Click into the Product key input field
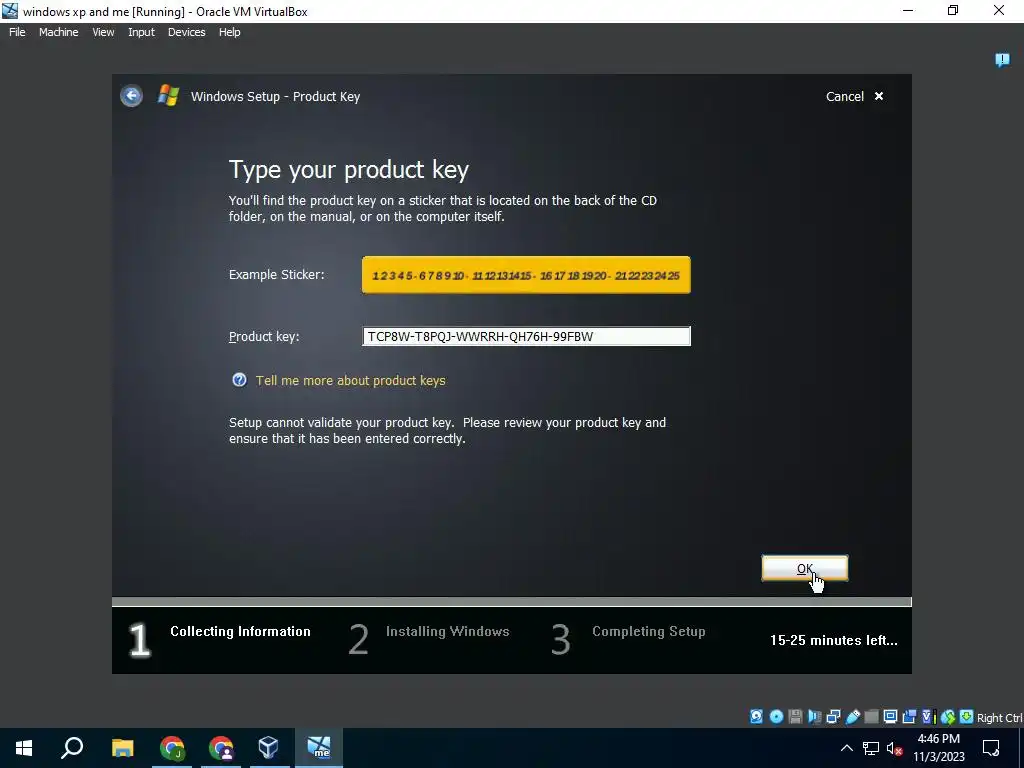The width and height of the screenshot is (1024, 768). click(x=526, y=336)
